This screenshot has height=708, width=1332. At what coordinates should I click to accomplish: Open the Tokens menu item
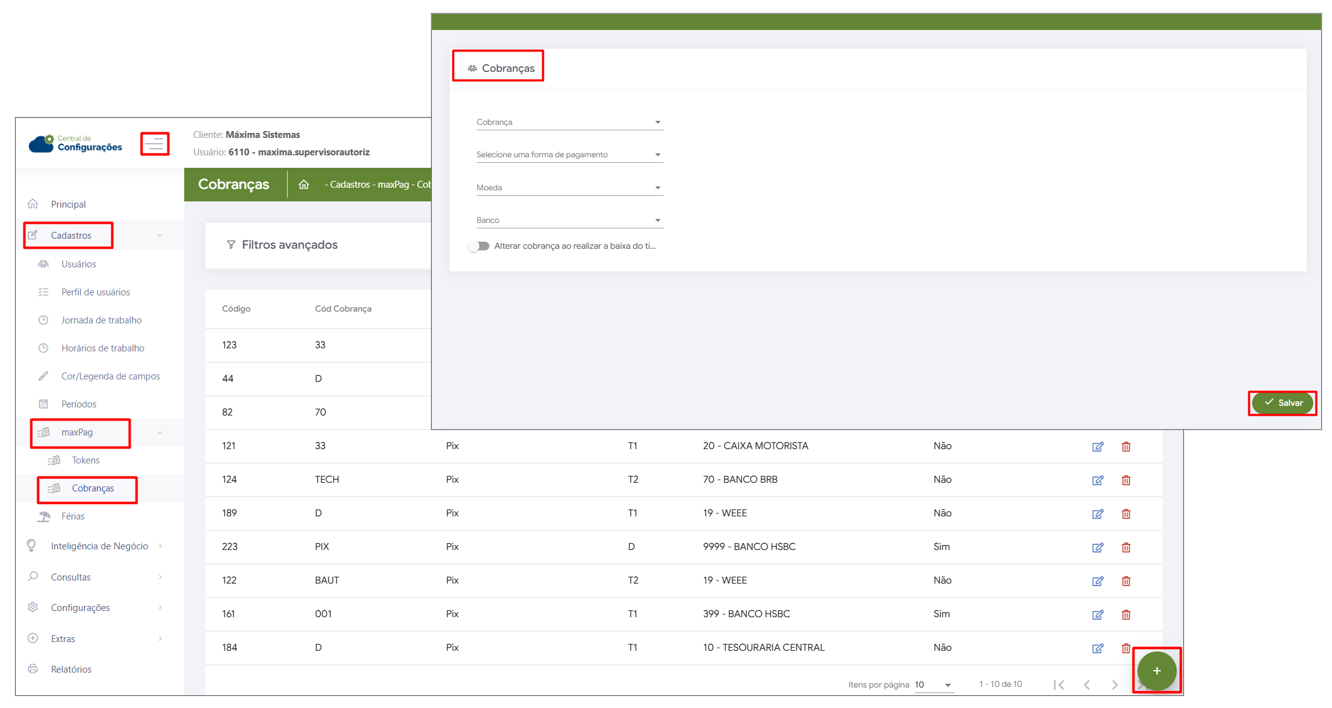coord(85,460)
